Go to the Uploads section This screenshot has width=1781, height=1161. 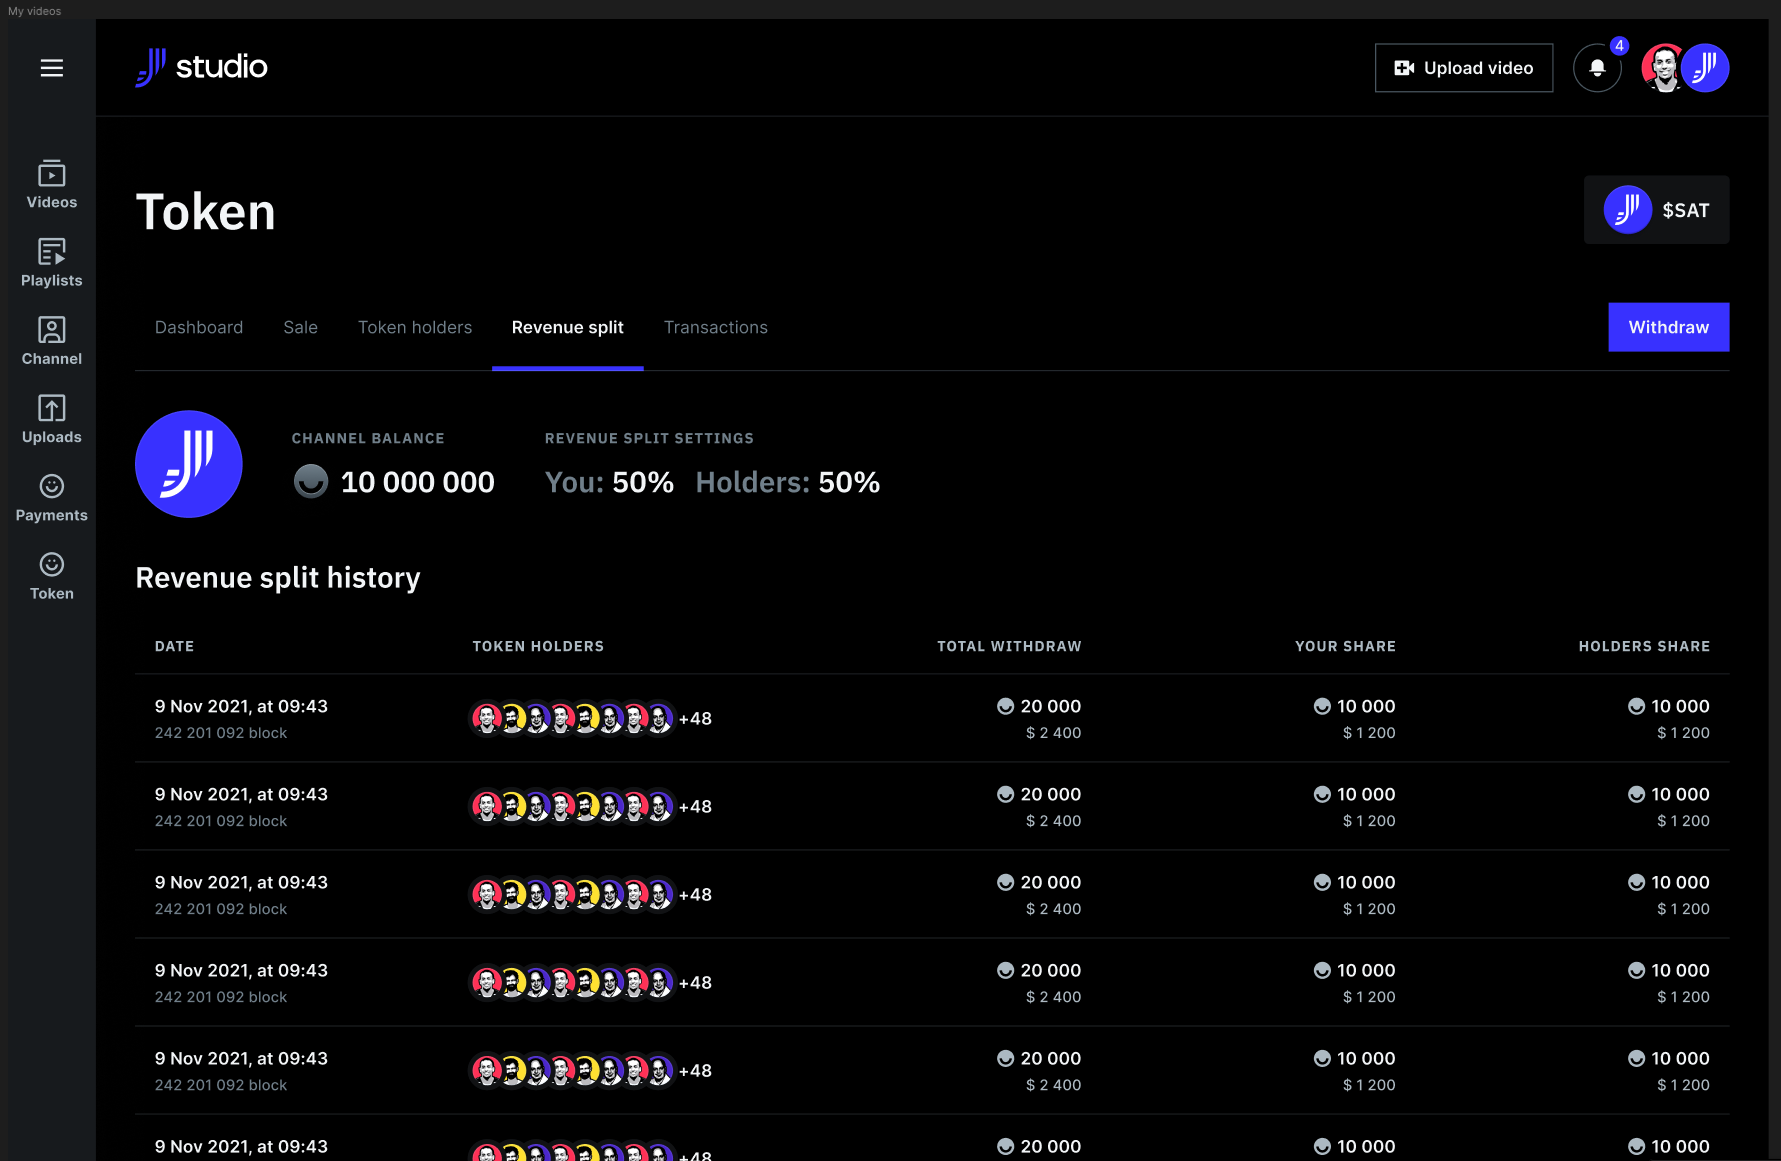[x=51, y=418]
